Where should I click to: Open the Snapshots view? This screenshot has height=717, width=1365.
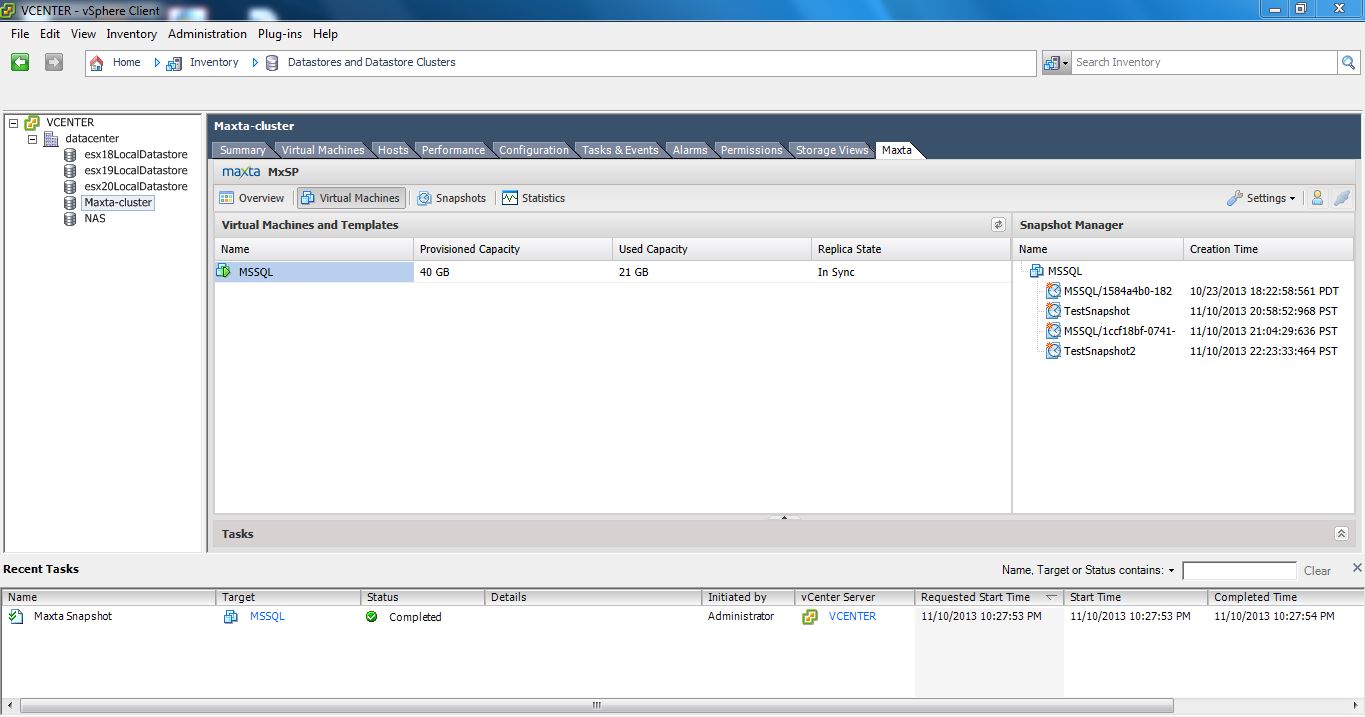(x=452, y=198)
